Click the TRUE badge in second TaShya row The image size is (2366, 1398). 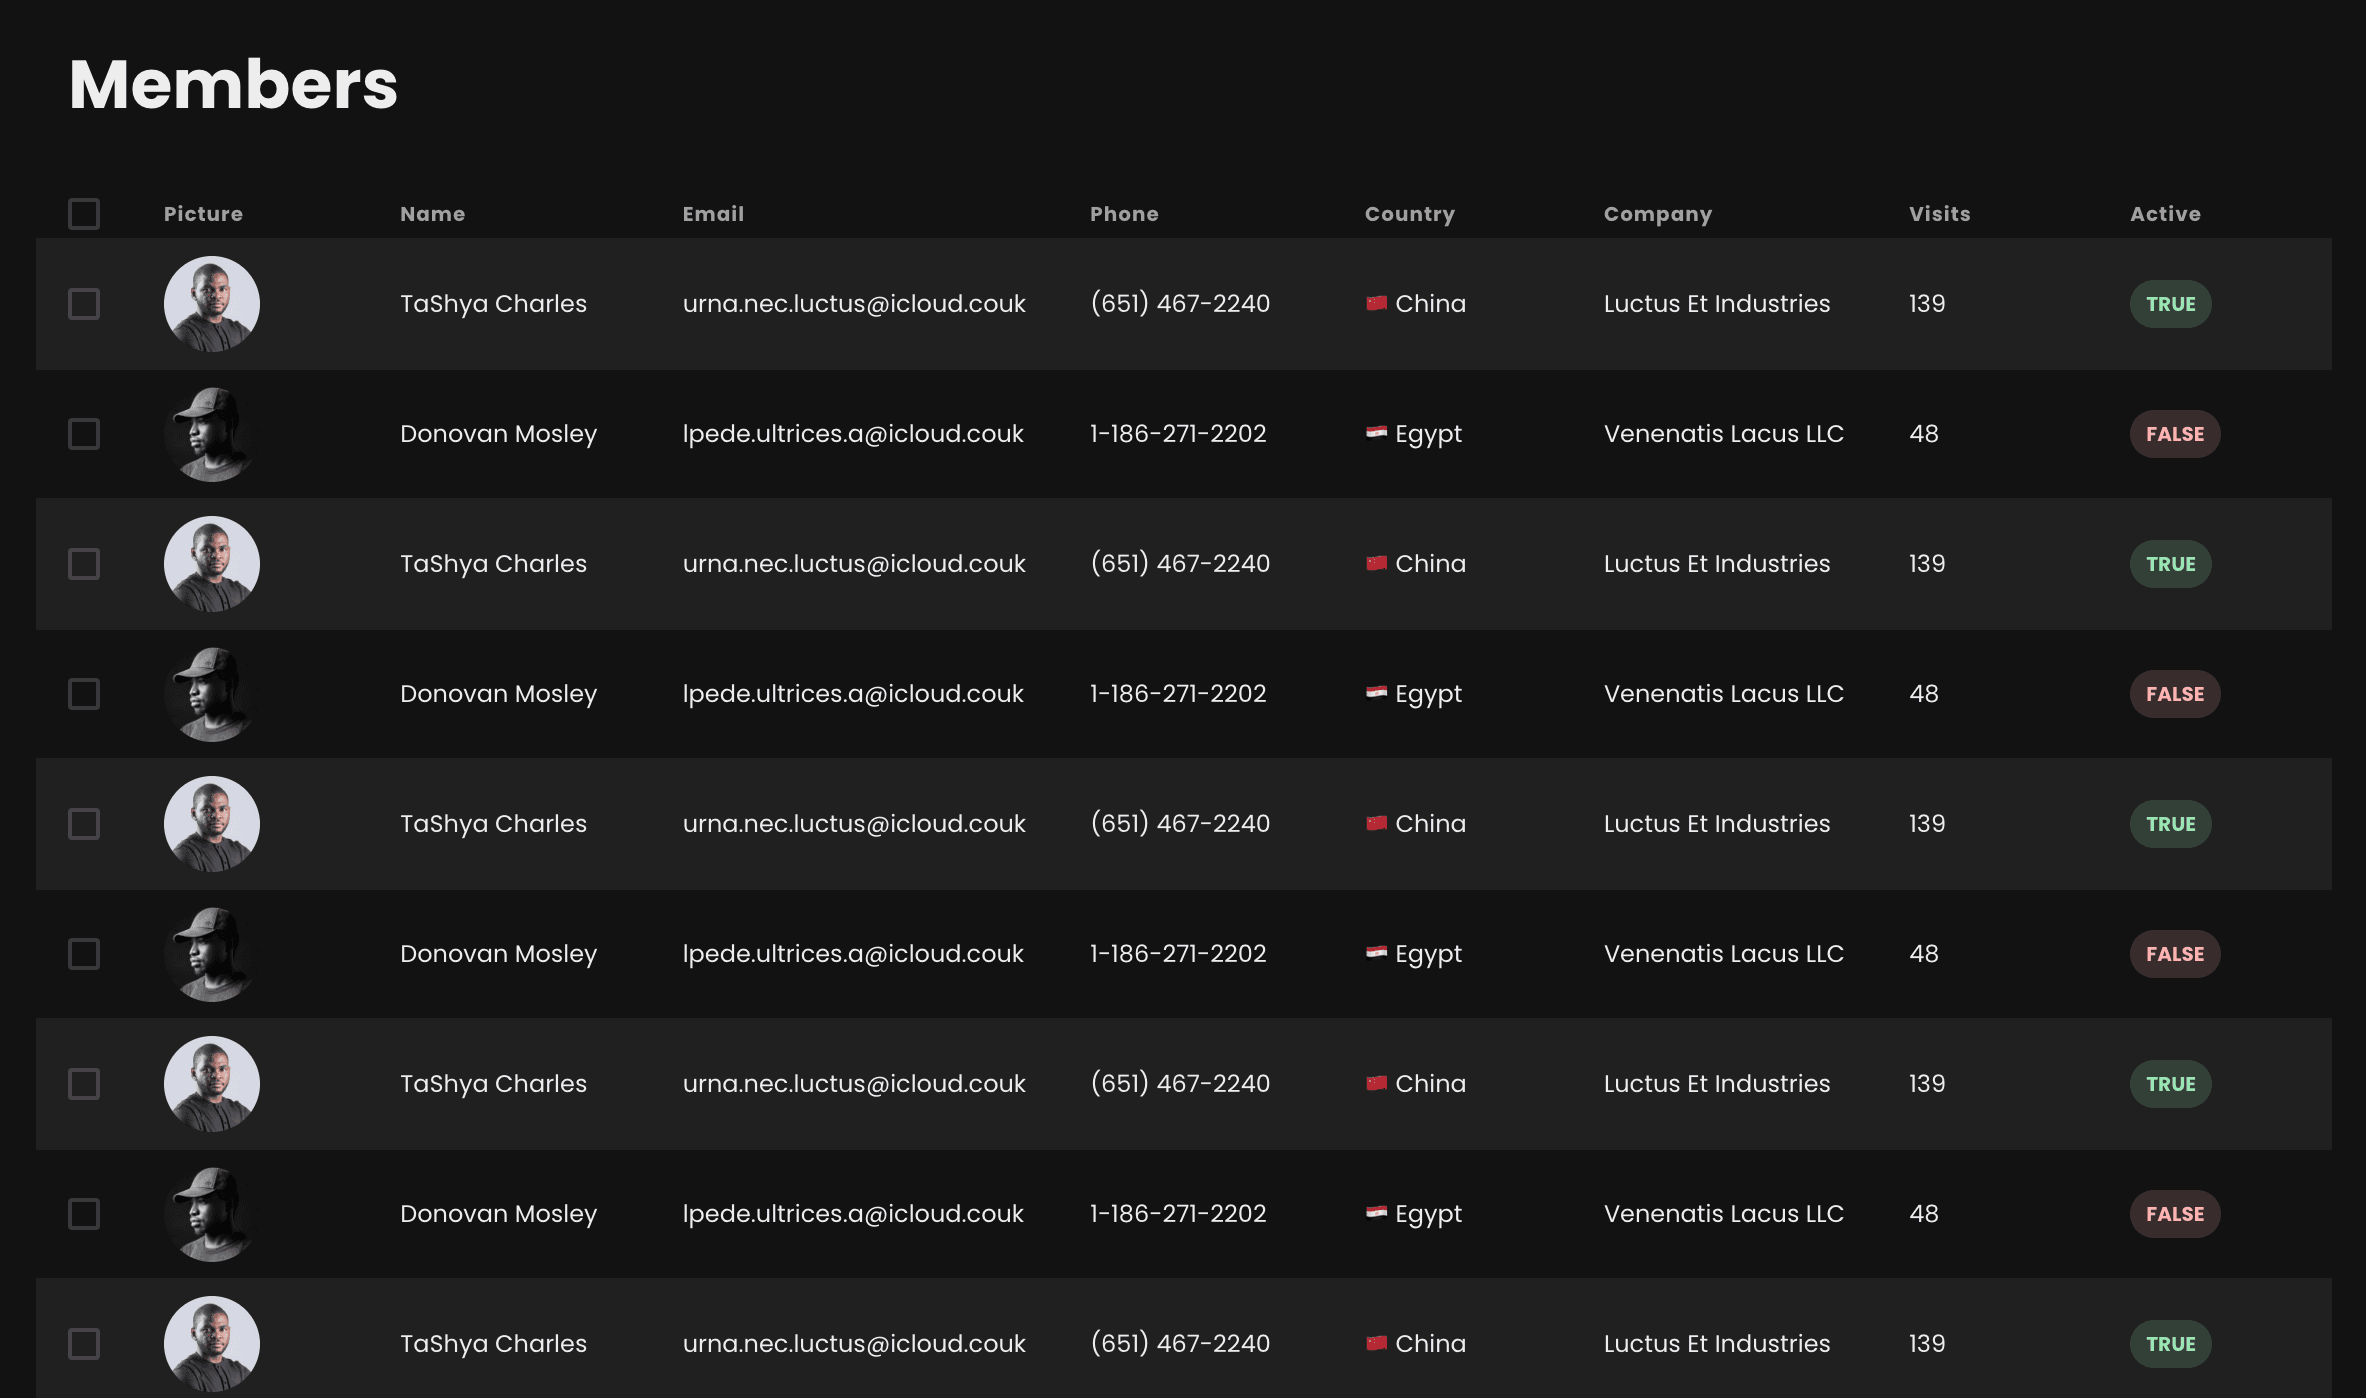pos(2170,564)
